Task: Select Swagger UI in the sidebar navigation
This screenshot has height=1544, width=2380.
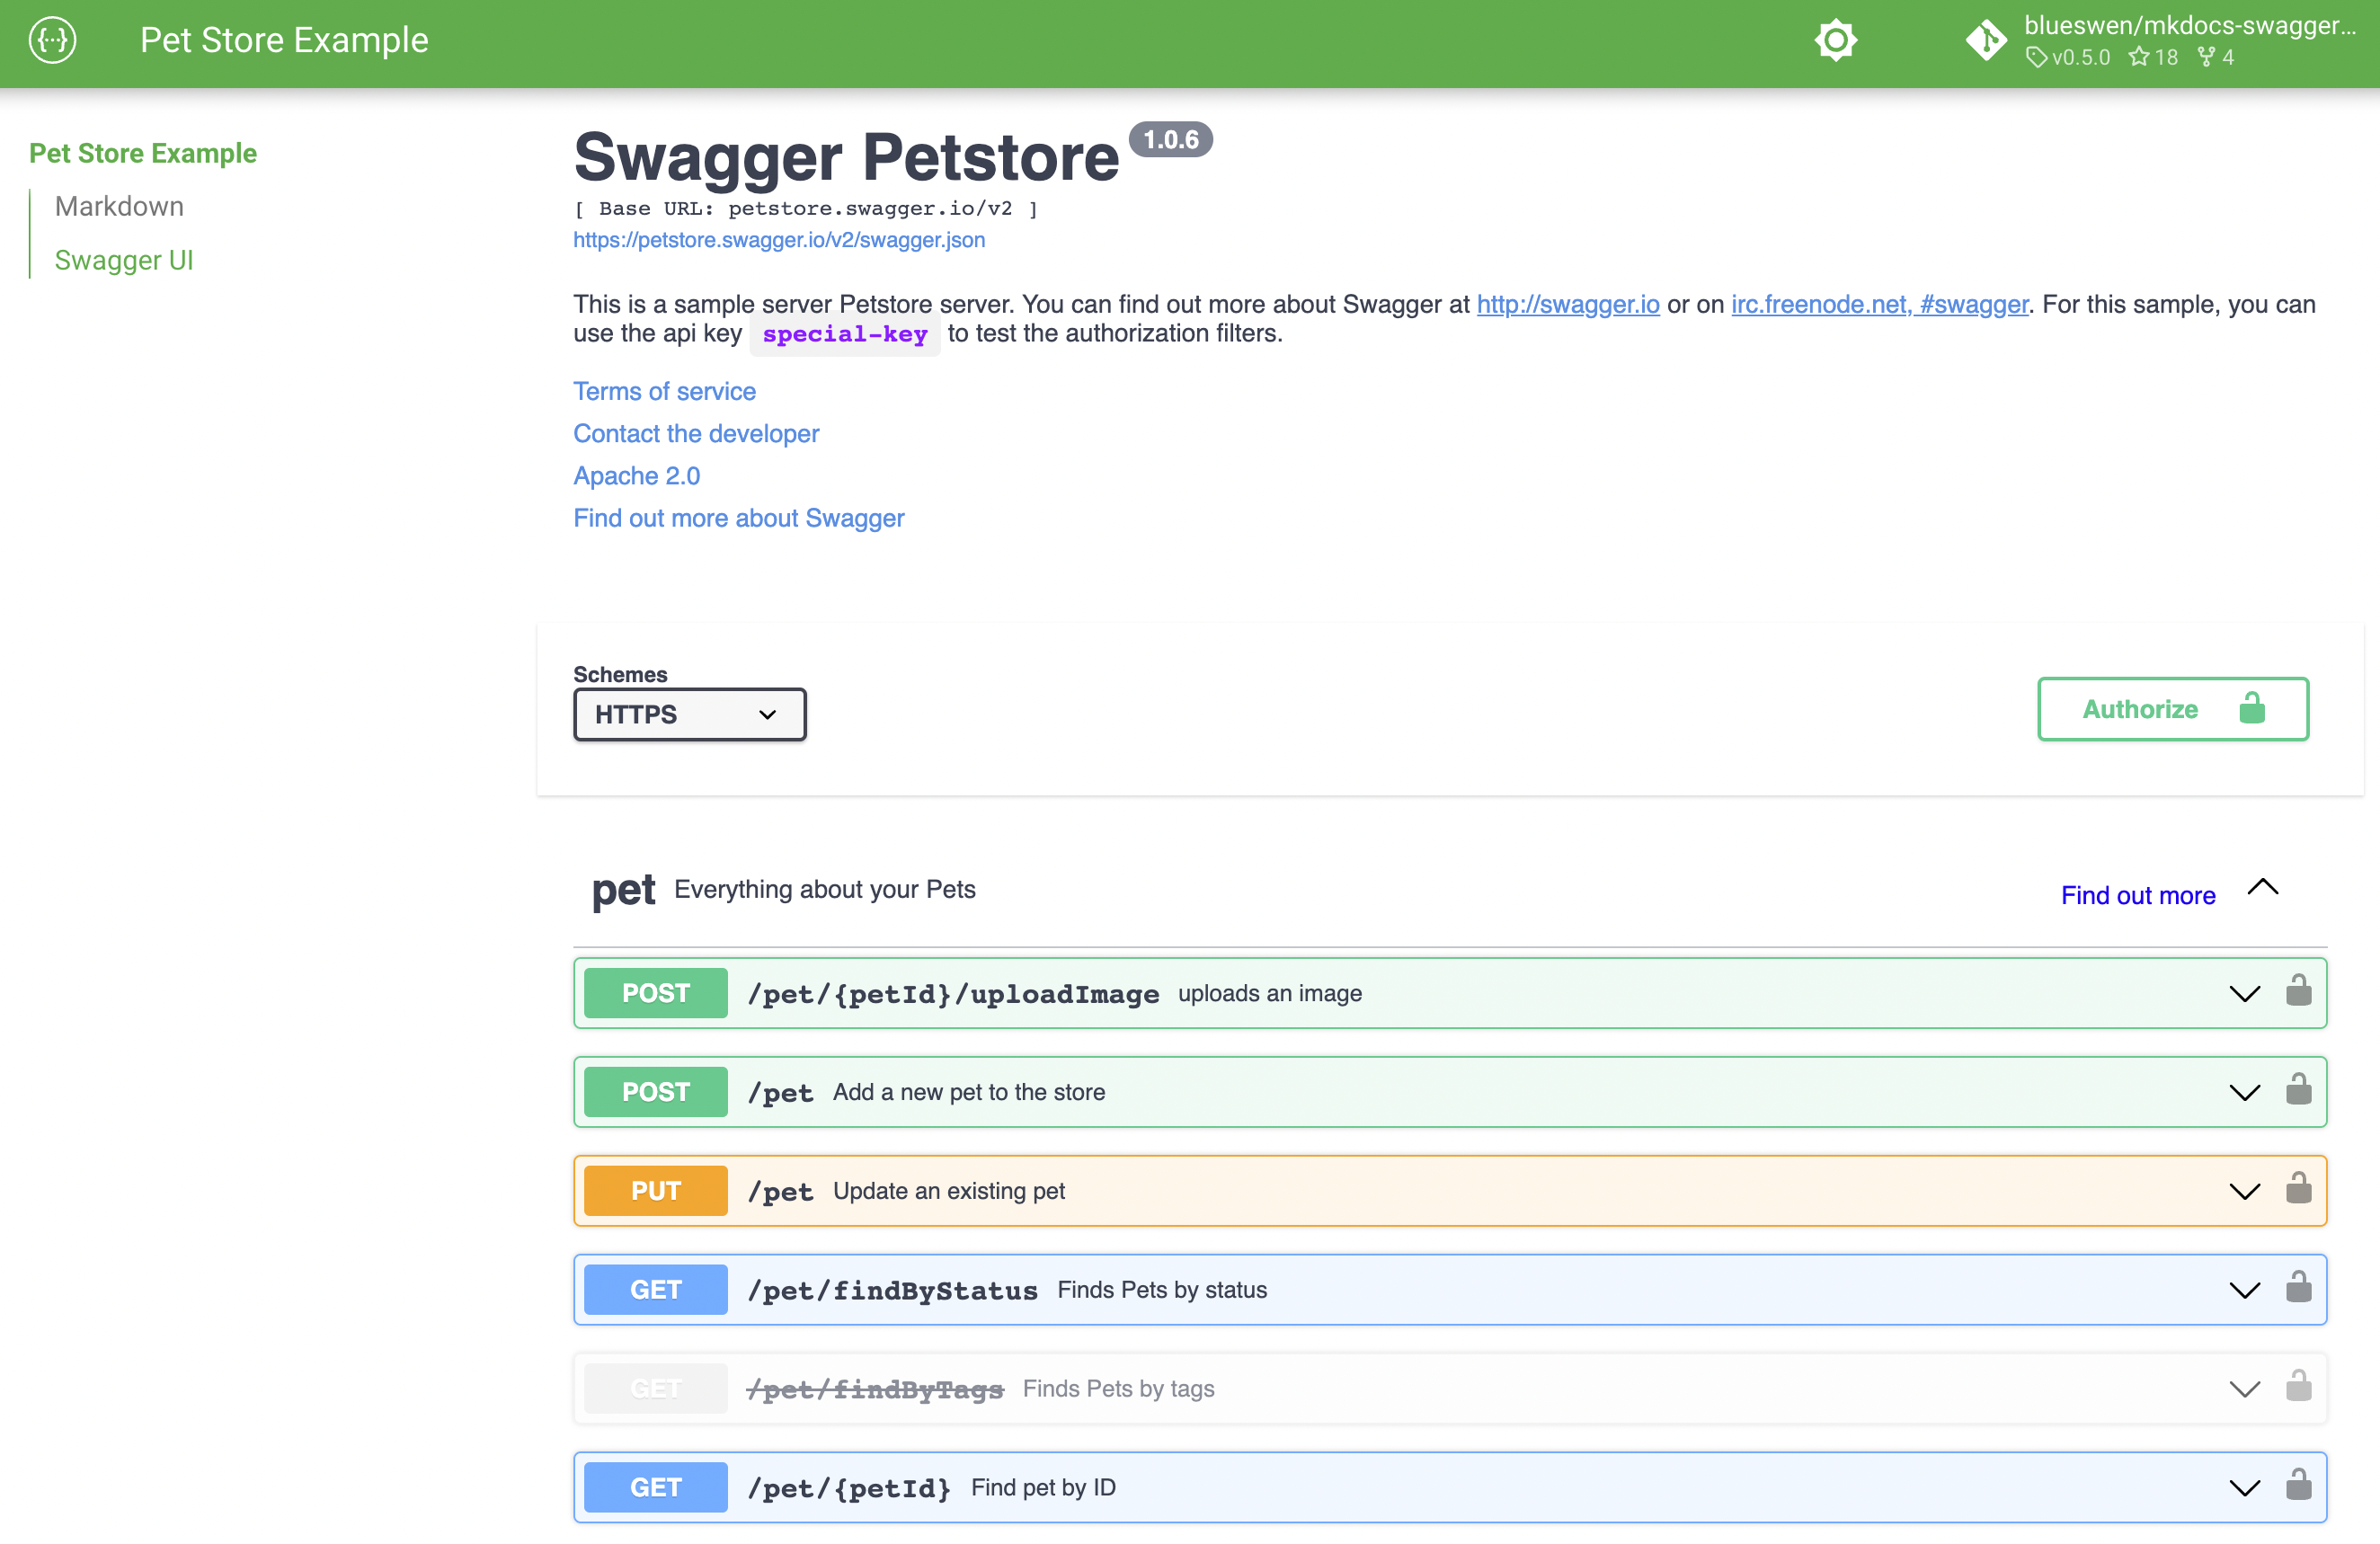Action: tap(124, 260)
